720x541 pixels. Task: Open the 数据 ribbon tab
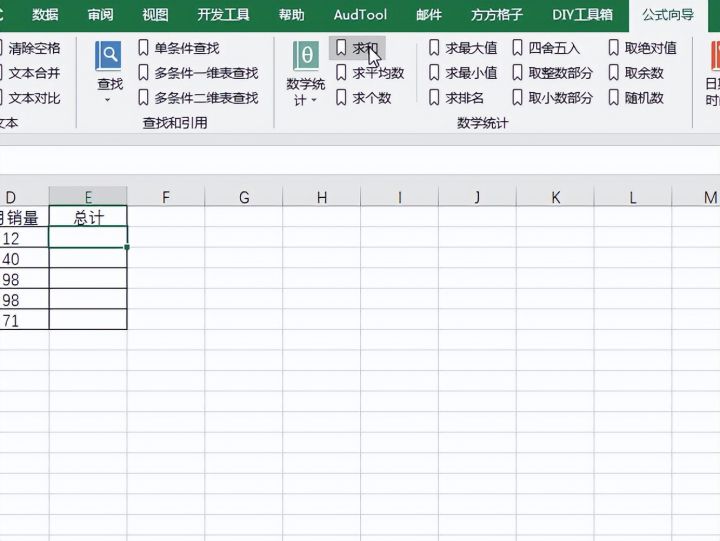tap(45, 15)
